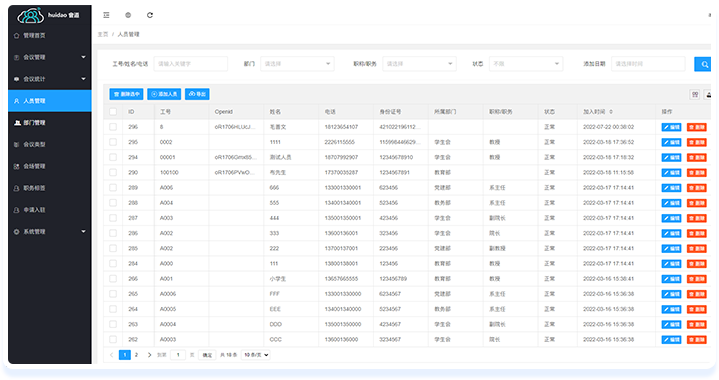The height and width of the screenshot is (380, 719).
Task: Click the 导出 export button
Action: pyautogui.click(x=197, y=94)
